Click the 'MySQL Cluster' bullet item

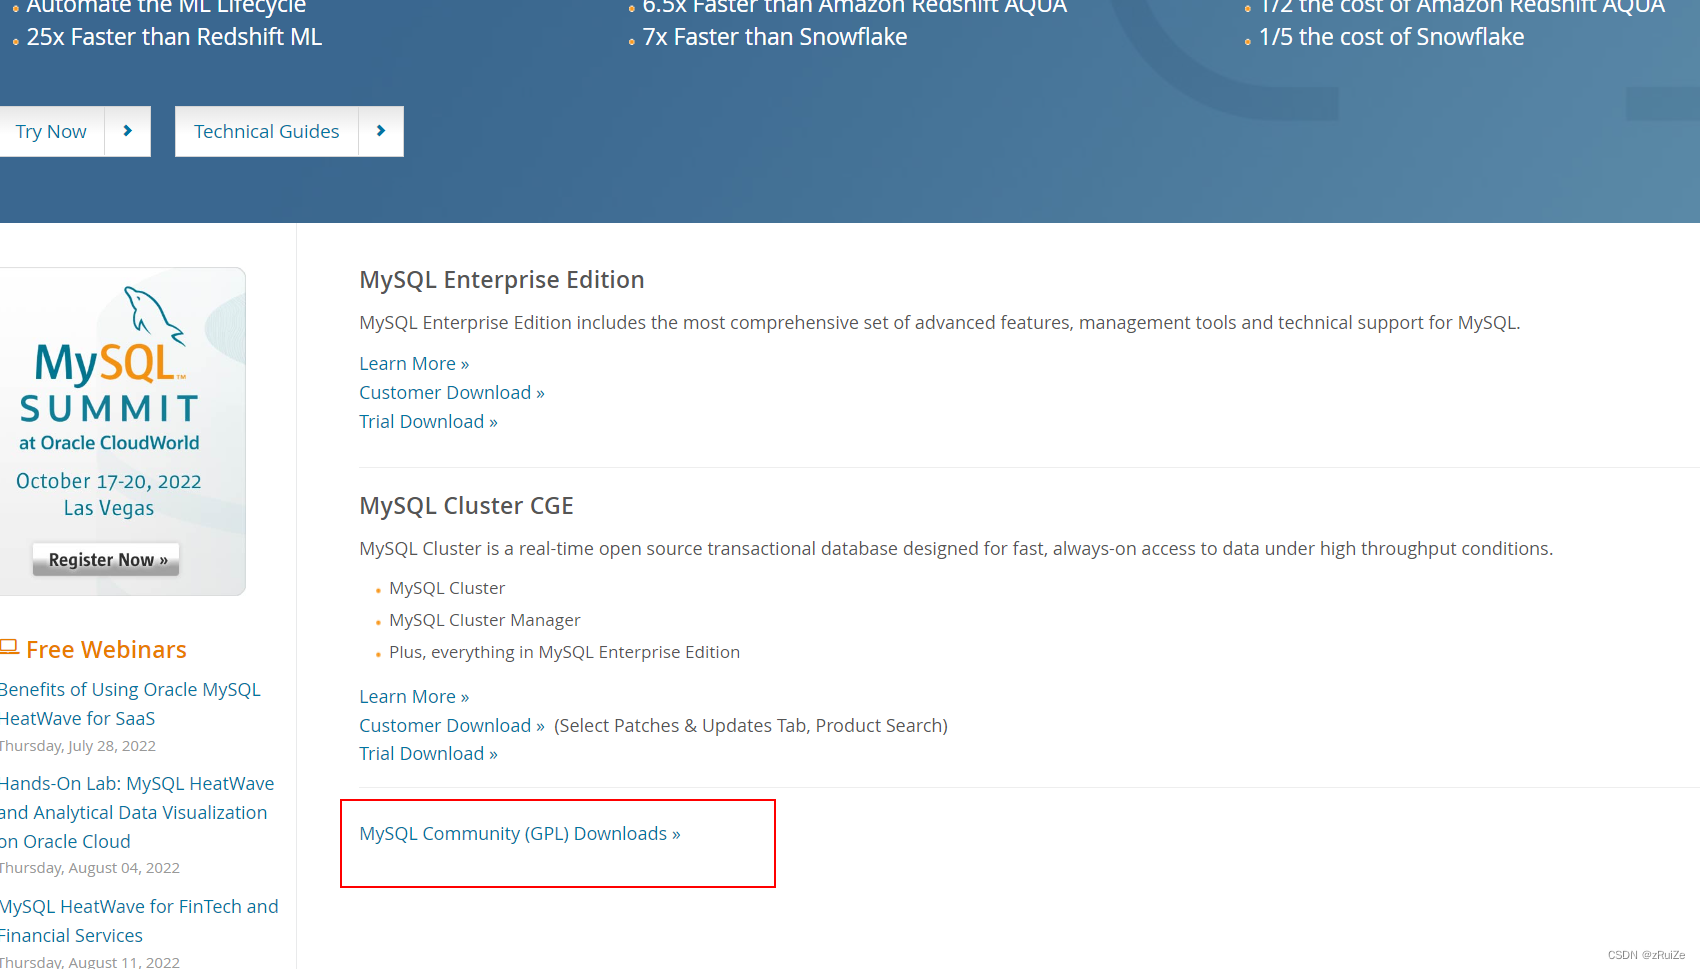click(447, 588)
